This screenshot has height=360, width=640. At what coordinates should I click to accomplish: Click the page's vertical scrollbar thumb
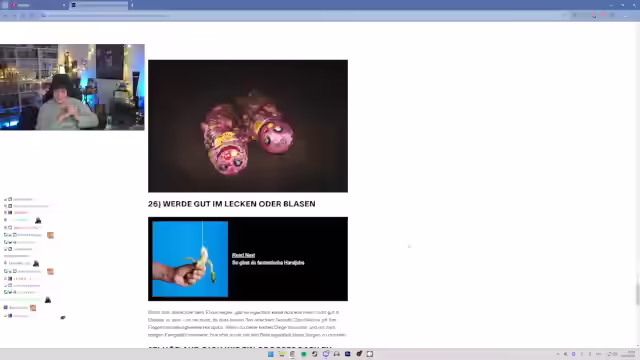(638, 290)
